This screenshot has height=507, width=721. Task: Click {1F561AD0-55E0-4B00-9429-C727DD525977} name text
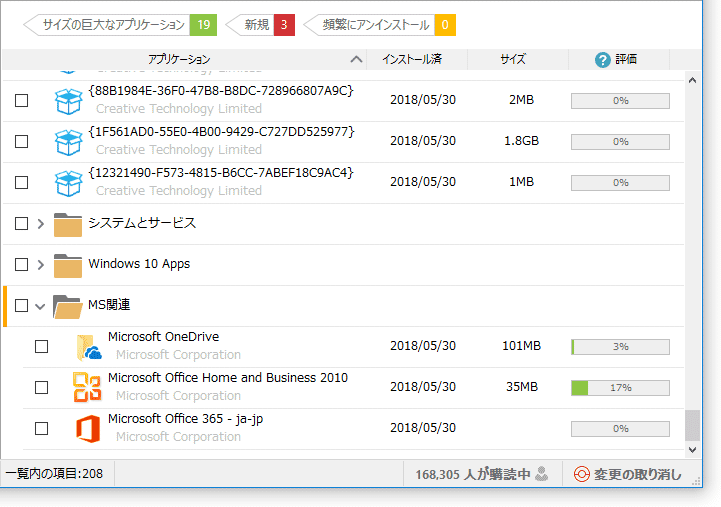(x=221, y=132)
